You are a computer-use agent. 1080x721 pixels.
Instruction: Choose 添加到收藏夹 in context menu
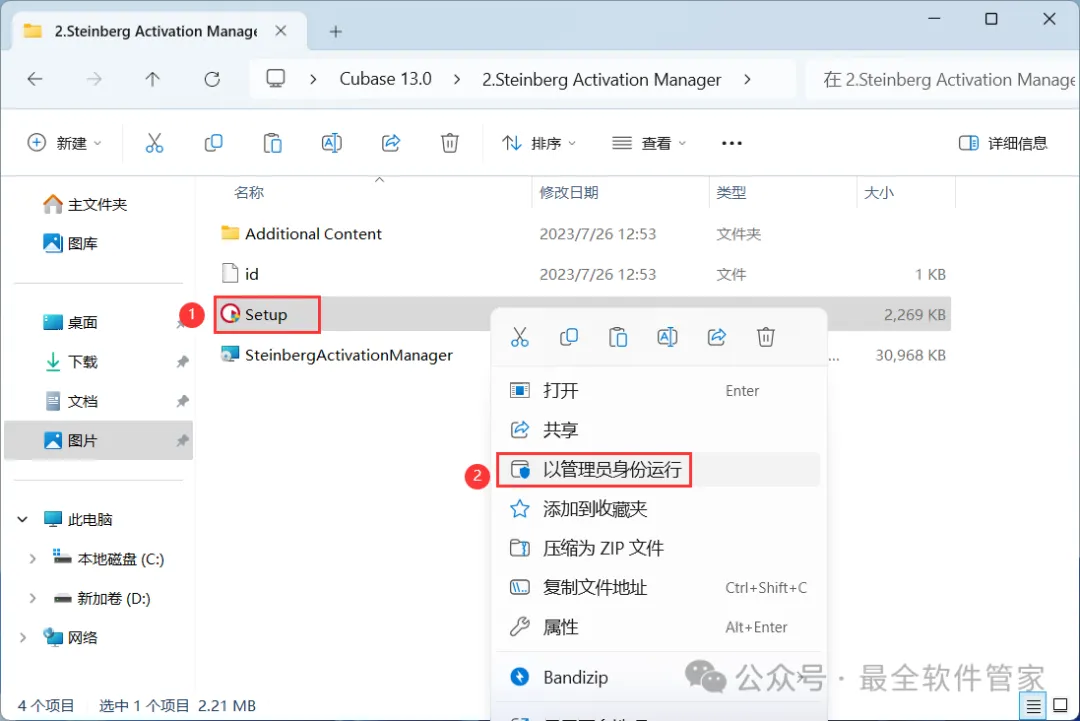[658, 509]
